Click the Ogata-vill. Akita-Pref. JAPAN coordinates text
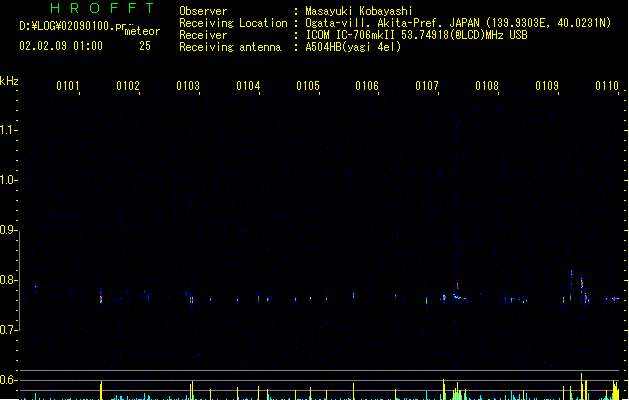Screen dimensions: 629x400 [x=458, y=23]
